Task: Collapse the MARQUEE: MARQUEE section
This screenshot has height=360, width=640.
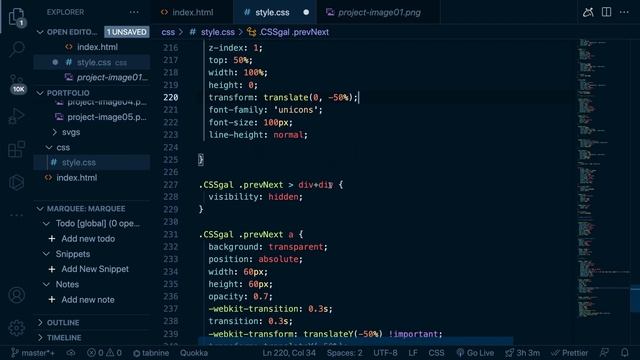Action: tap(40, 209)
